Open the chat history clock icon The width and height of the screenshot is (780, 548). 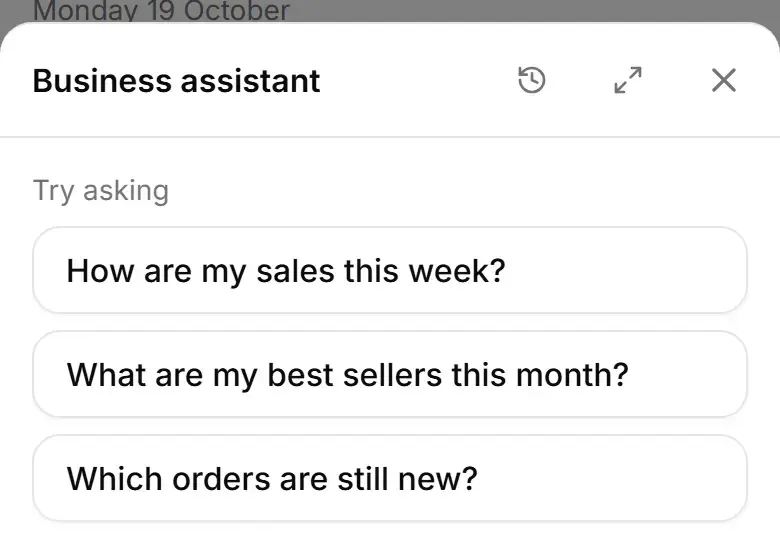(532, 80)
